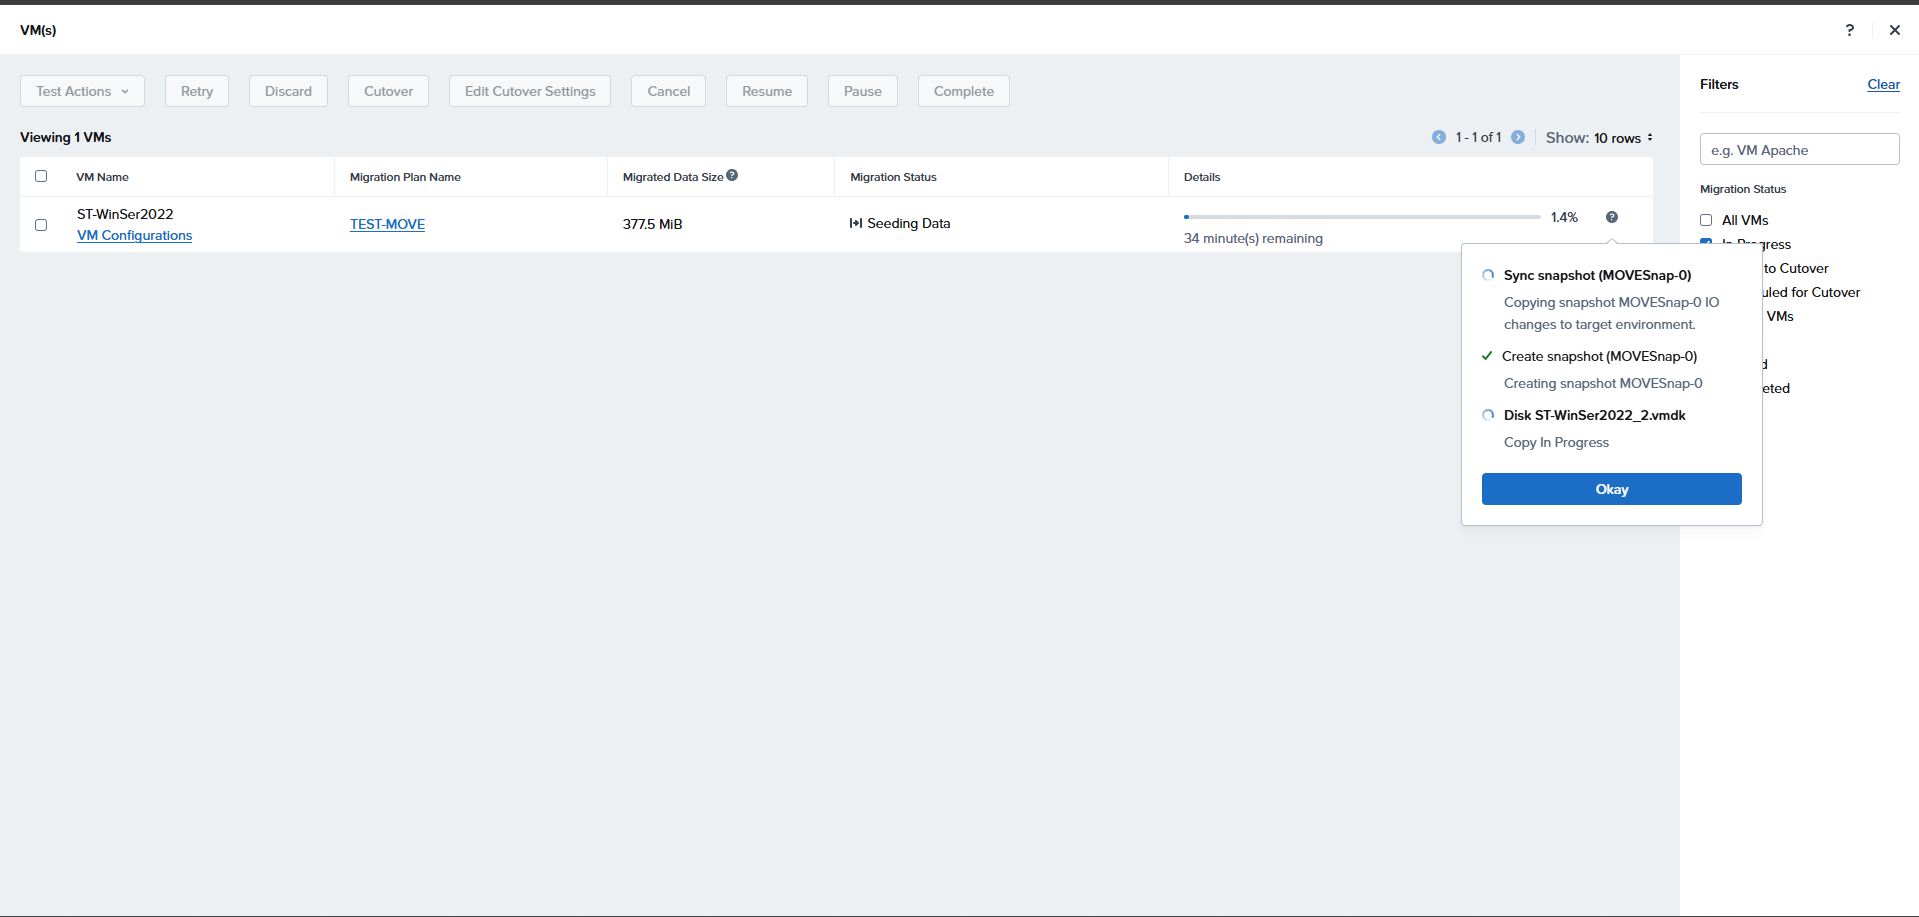Open Edit Cutover Settings

pos(530,91)
